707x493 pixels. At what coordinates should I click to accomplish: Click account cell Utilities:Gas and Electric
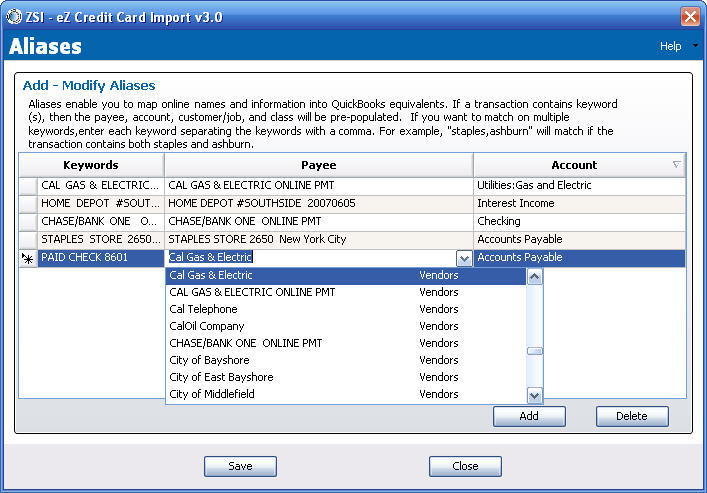click(580, 186)
